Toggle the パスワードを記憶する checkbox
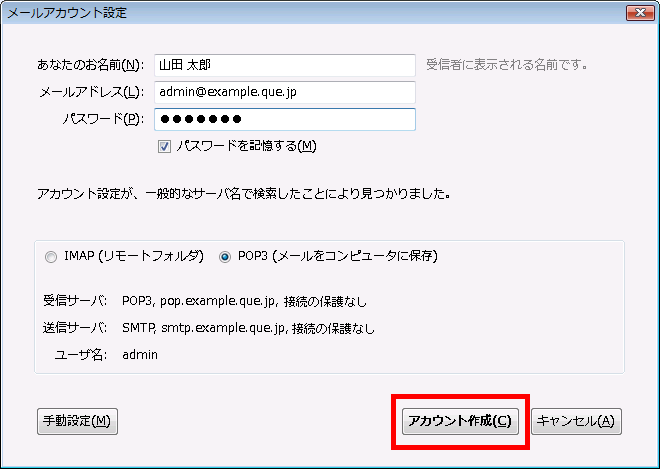660x469 pixels. (x=164, y=146)
